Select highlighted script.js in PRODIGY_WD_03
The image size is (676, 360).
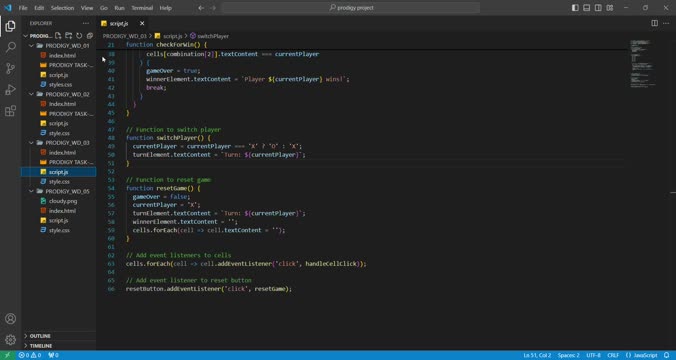coord(58,172)
